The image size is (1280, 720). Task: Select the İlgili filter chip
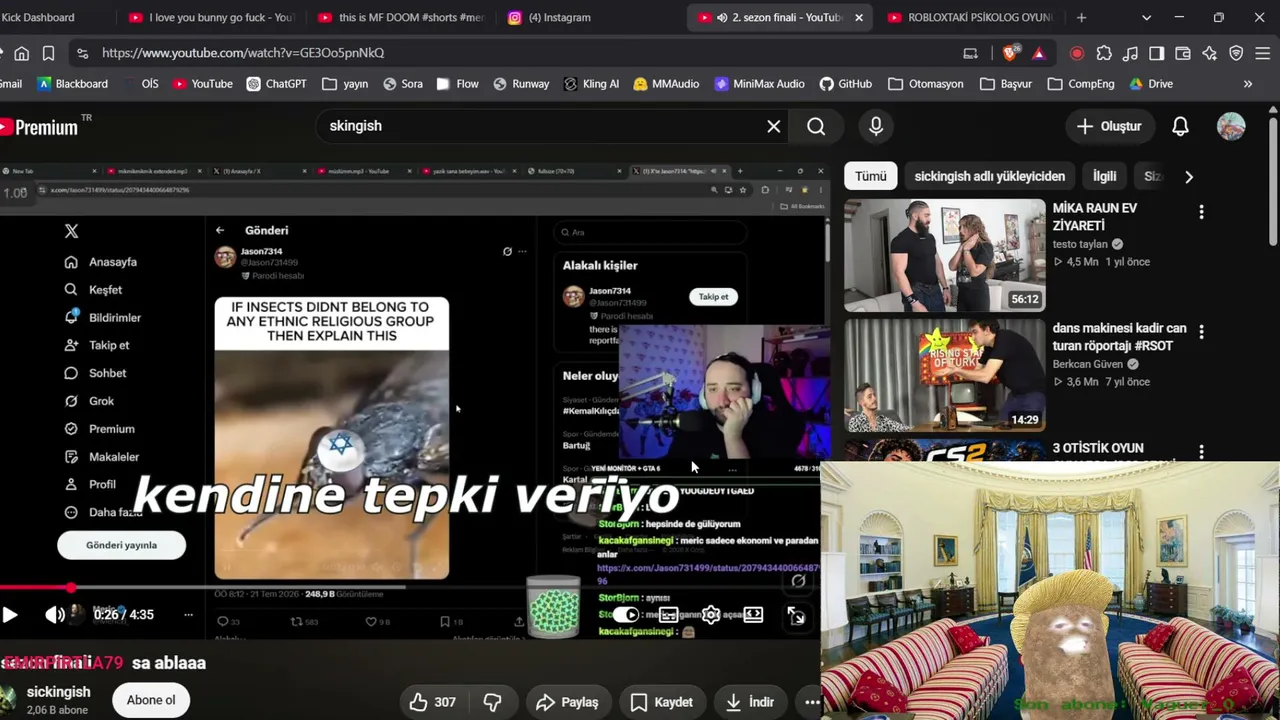(x=1104, y=176)
